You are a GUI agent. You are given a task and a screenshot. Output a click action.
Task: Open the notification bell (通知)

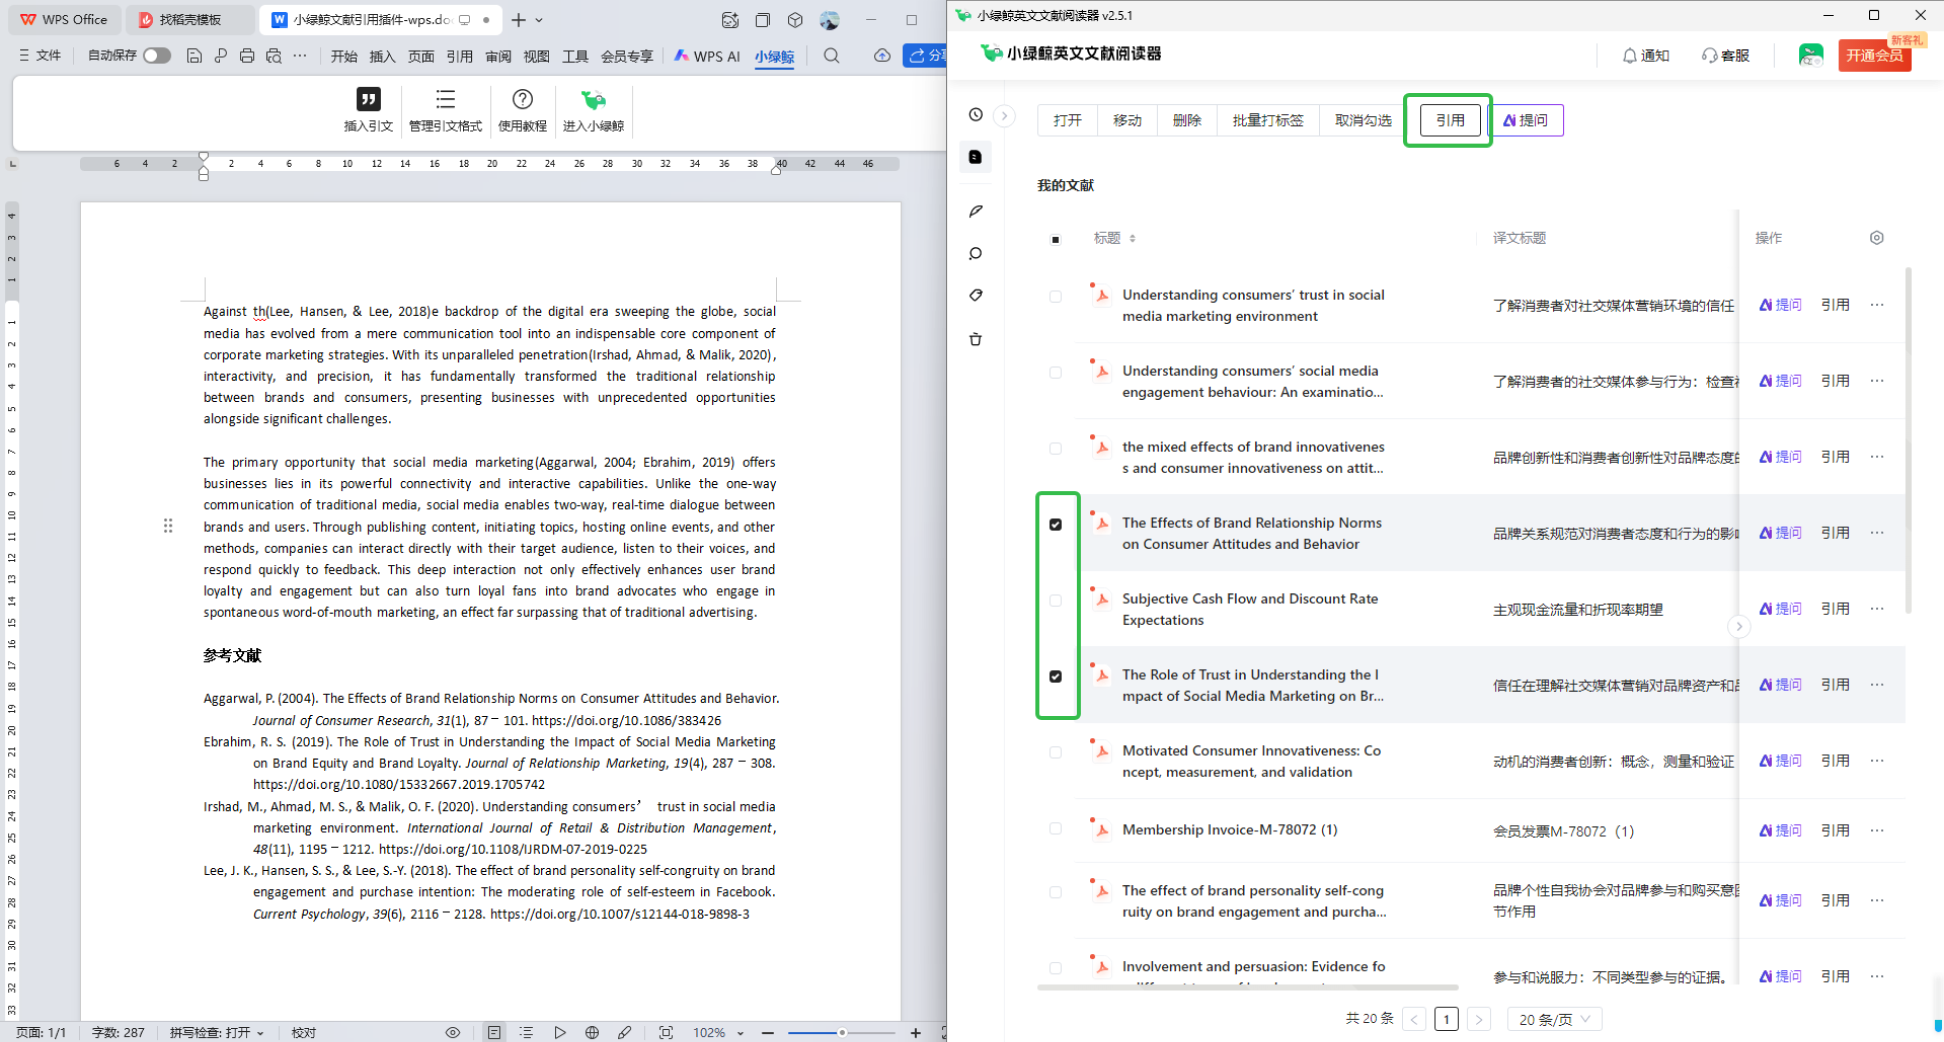click(x=1645, y=55)
